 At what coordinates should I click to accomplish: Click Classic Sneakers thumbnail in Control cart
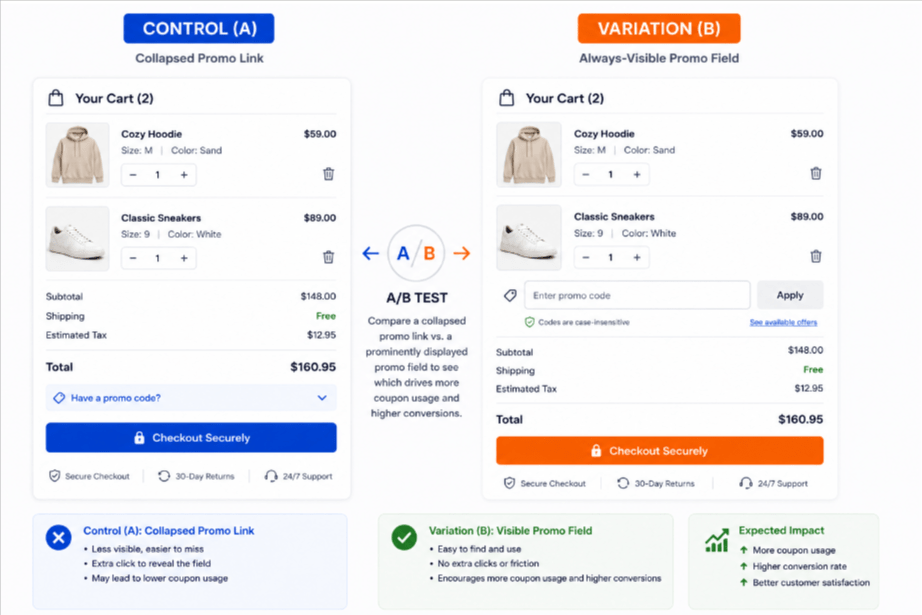point(78,238)
